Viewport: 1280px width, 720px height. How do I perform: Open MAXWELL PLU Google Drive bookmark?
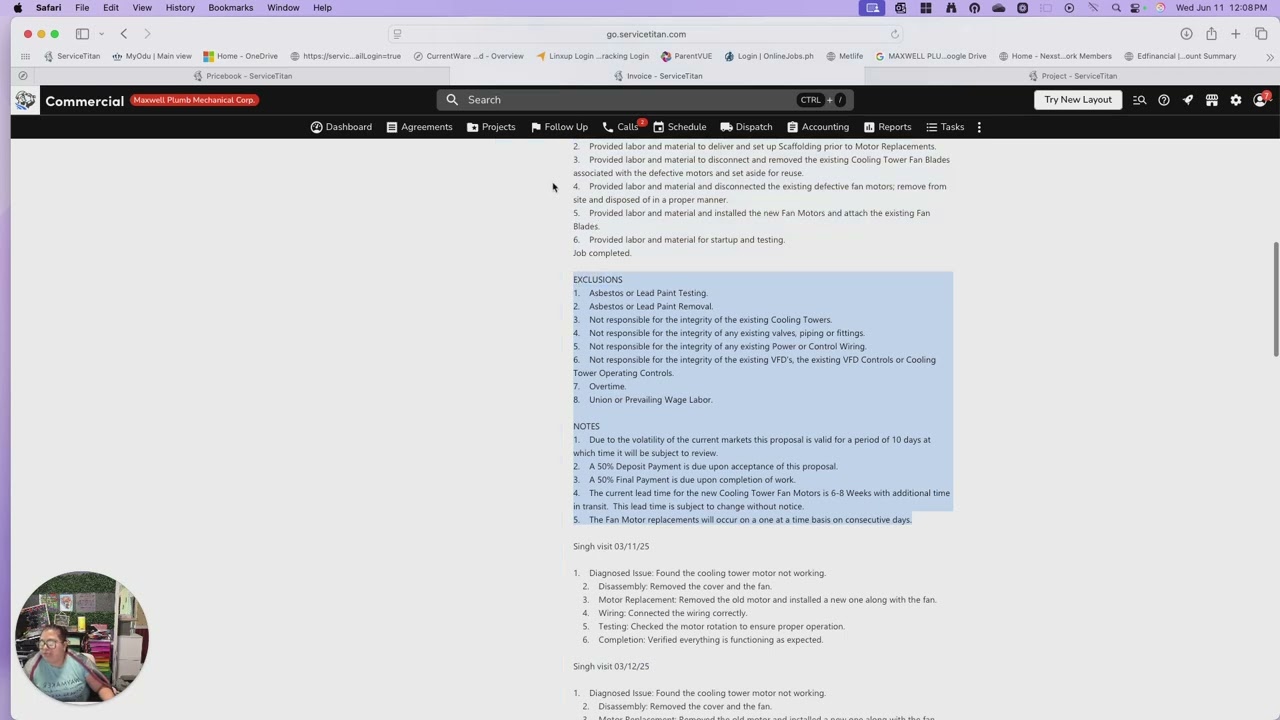[931, 56]
